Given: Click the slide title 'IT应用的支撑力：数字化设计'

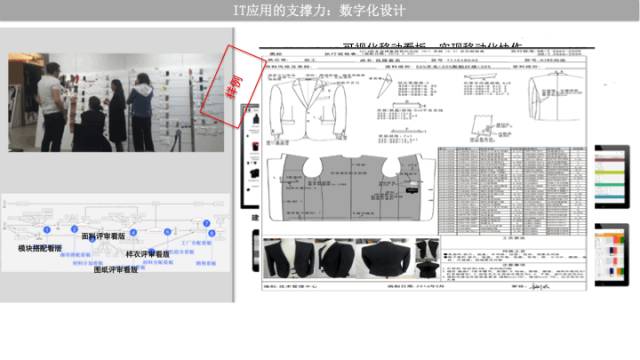Looking at the screenshot, I should point(320,10).
